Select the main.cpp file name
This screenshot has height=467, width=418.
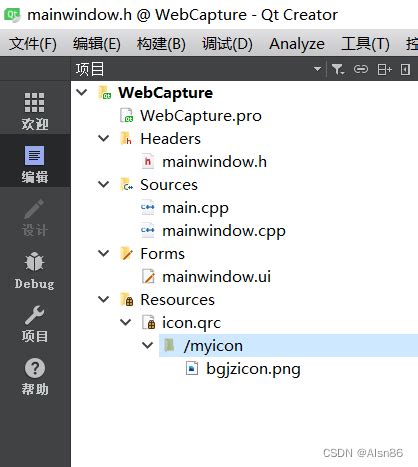tap(195, 208)
